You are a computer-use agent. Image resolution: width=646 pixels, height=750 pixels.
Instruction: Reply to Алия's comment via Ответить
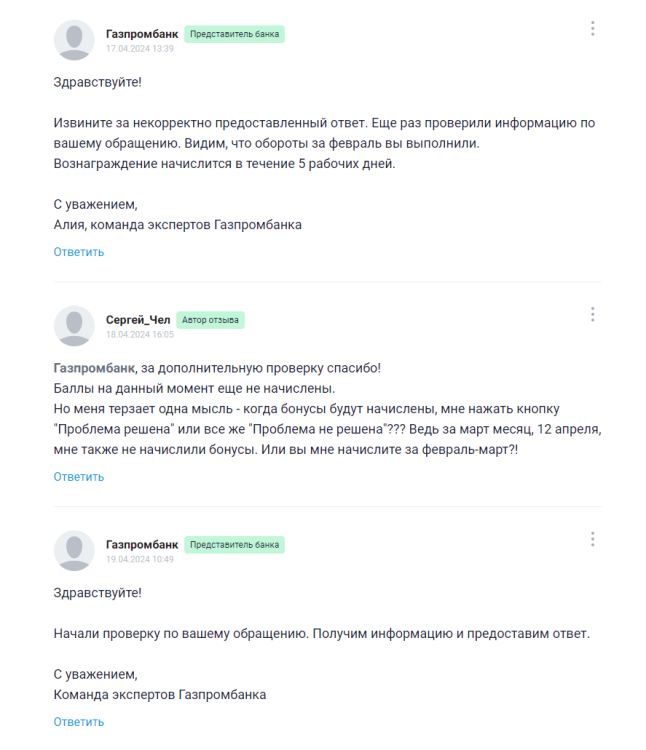[x=79, y=252]
